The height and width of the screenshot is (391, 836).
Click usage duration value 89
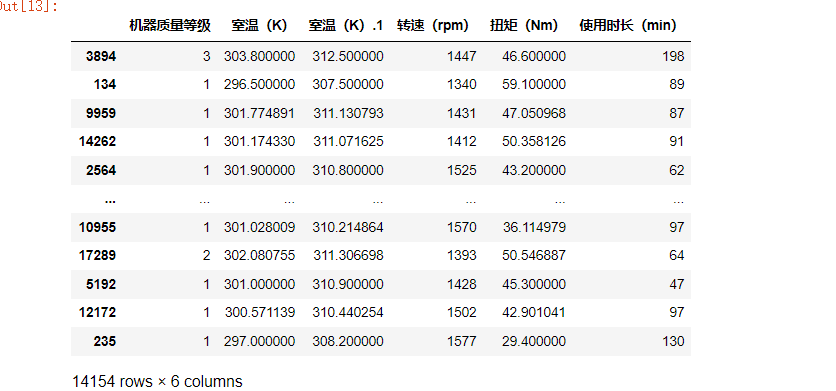677,85
